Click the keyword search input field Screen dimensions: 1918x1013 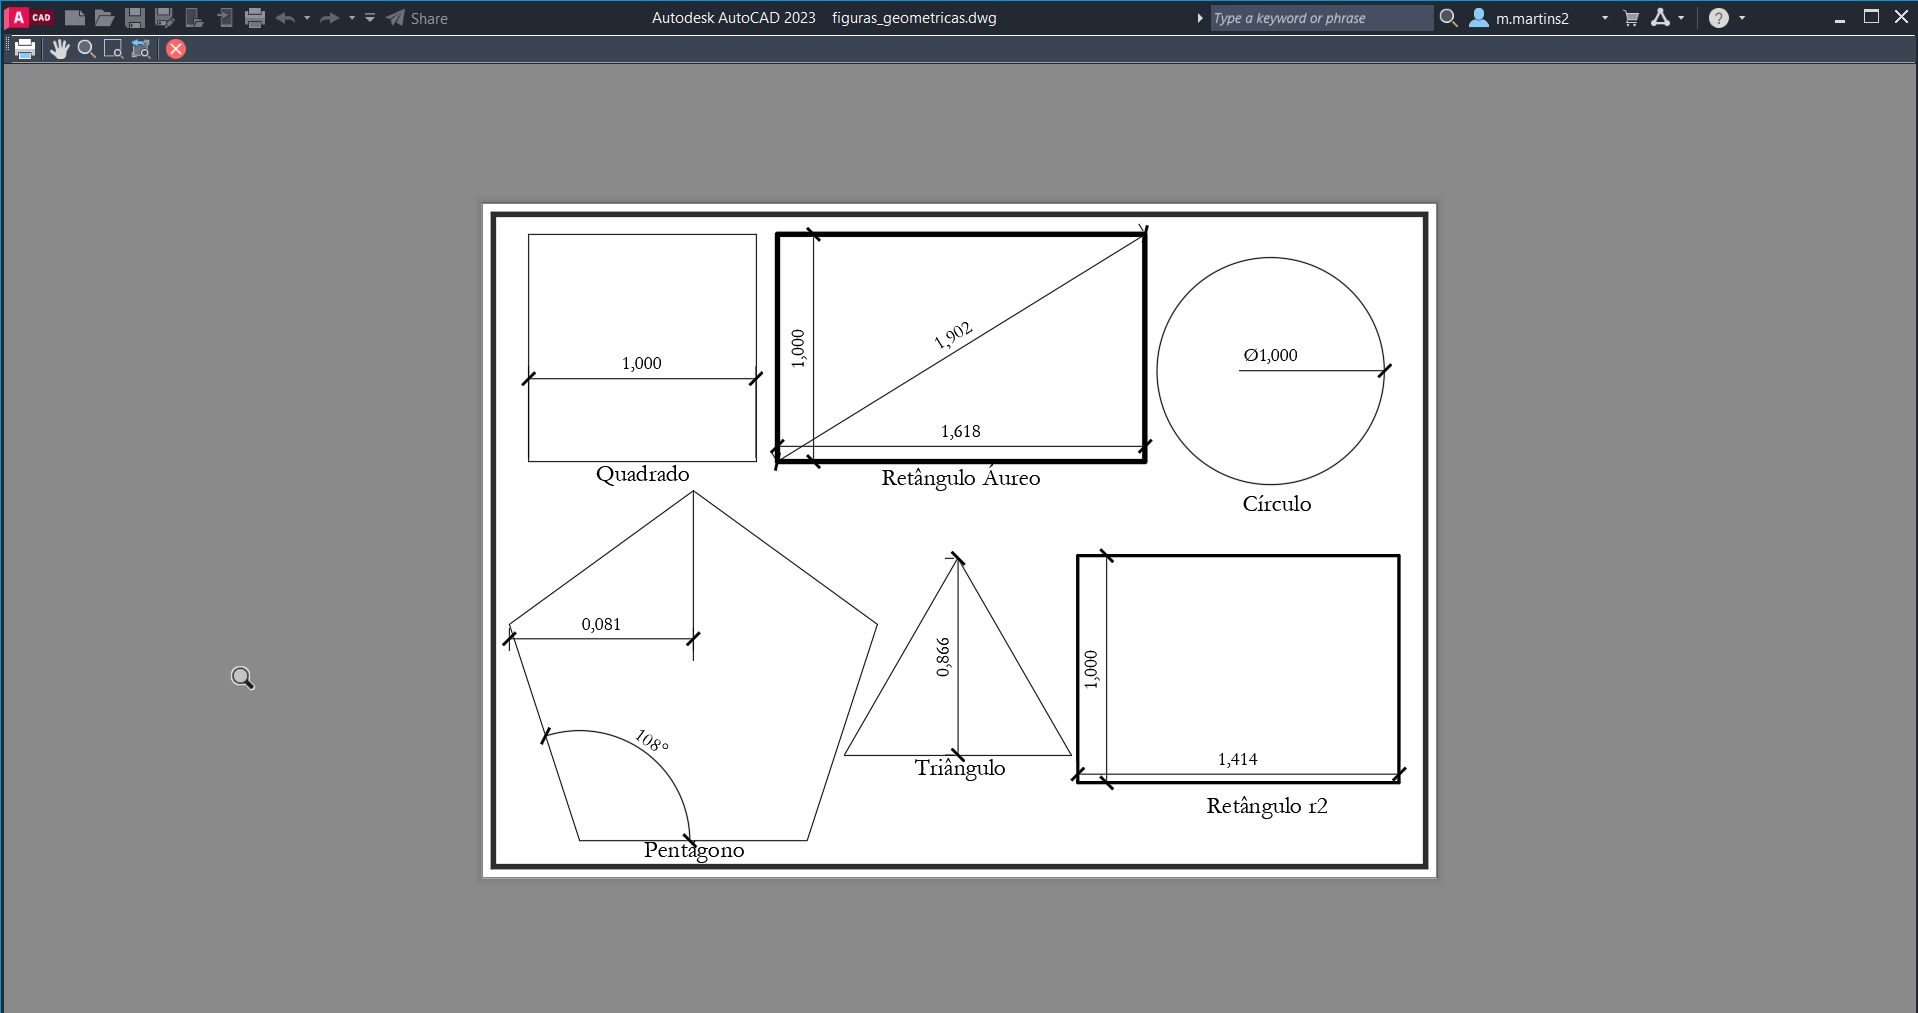1321,18
